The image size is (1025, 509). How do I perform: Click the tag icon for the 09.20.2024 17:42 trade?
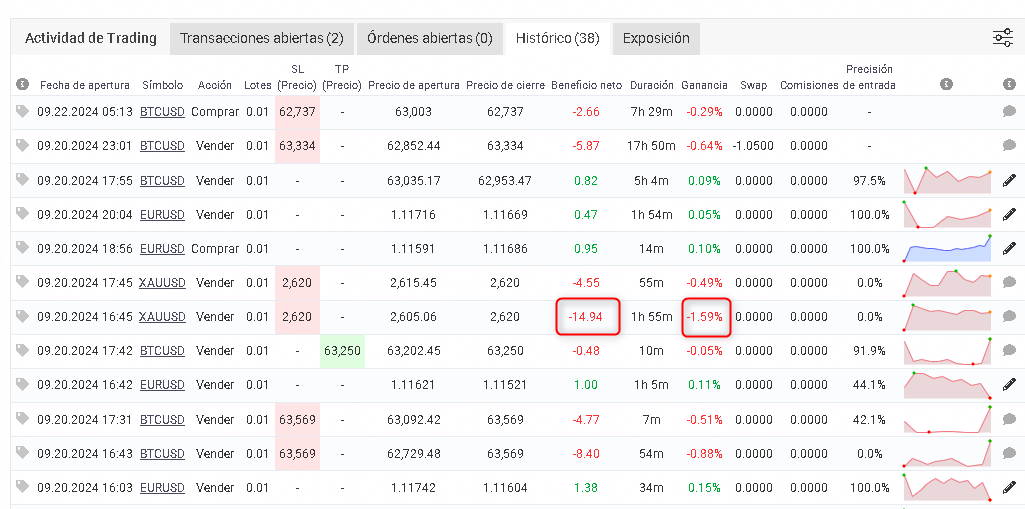(23, 350)
